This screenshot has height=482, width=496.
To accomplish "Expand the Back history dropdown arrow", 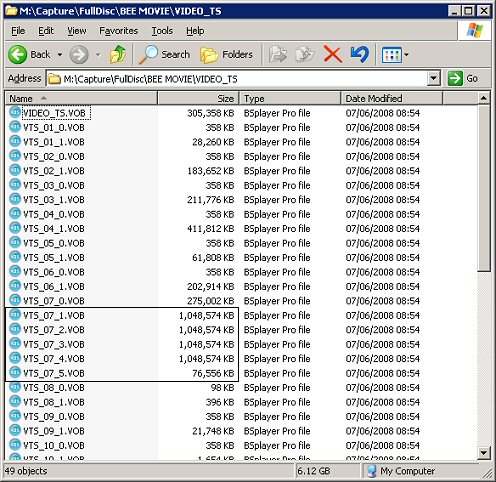I will tap(60, 54).
